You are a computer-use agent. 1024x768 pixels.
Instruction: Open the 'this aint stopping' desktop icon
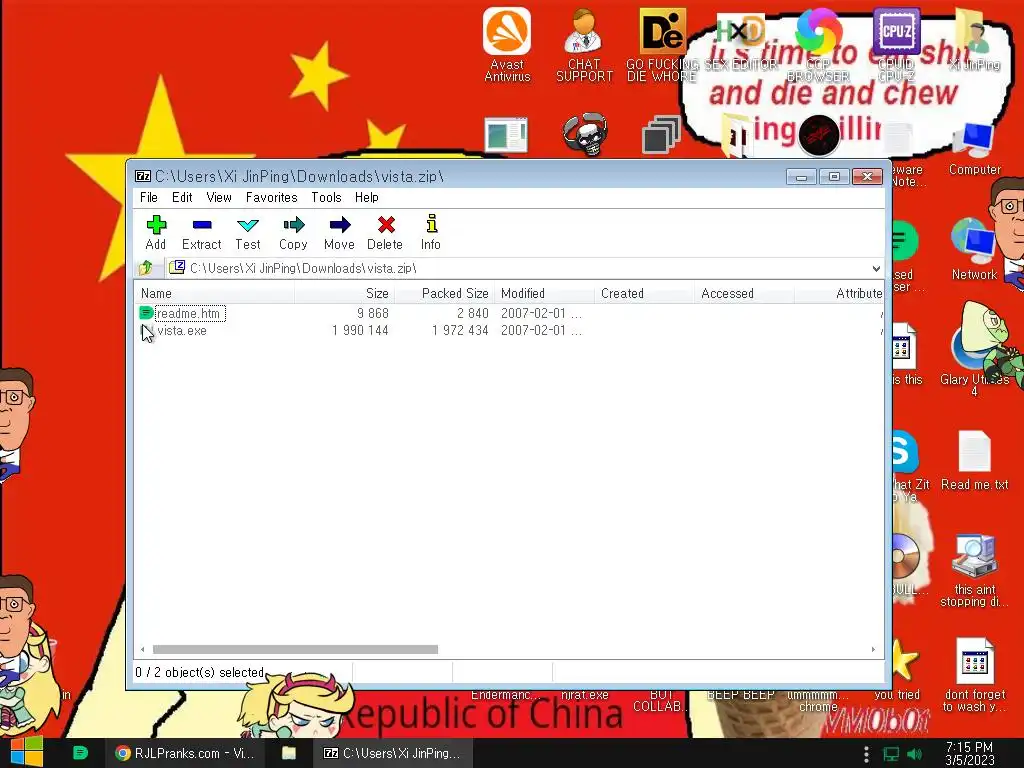tap(974, 569)
